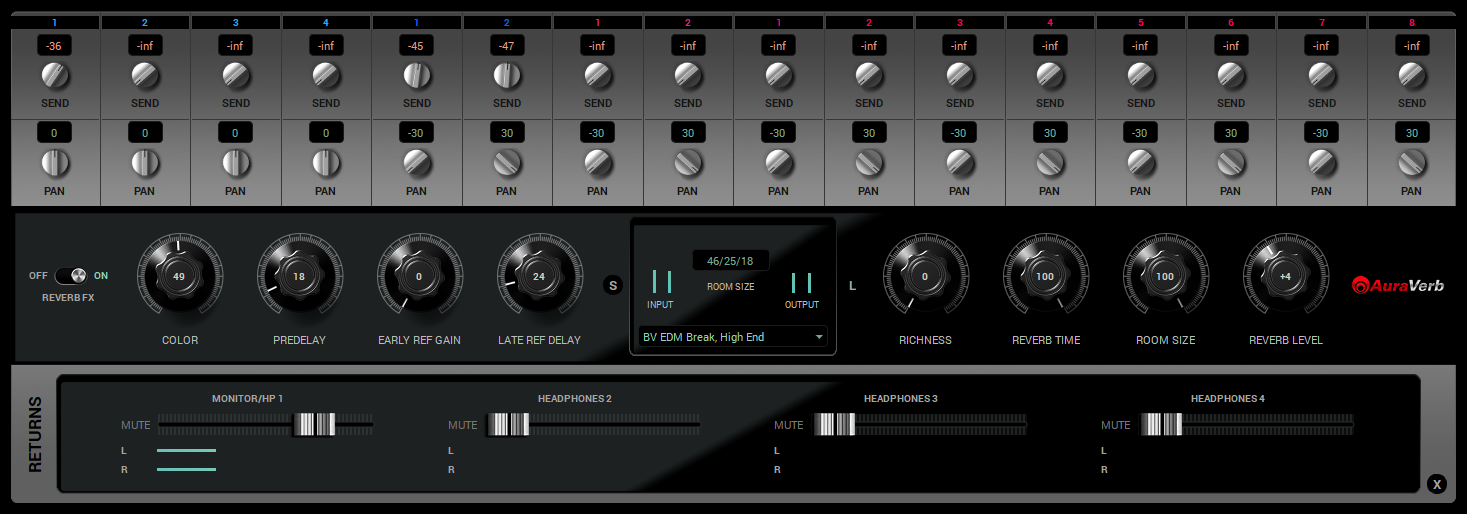The image size is (1467, 514).
Task: Click the Send knob under the -36 value
Action: 55,76
